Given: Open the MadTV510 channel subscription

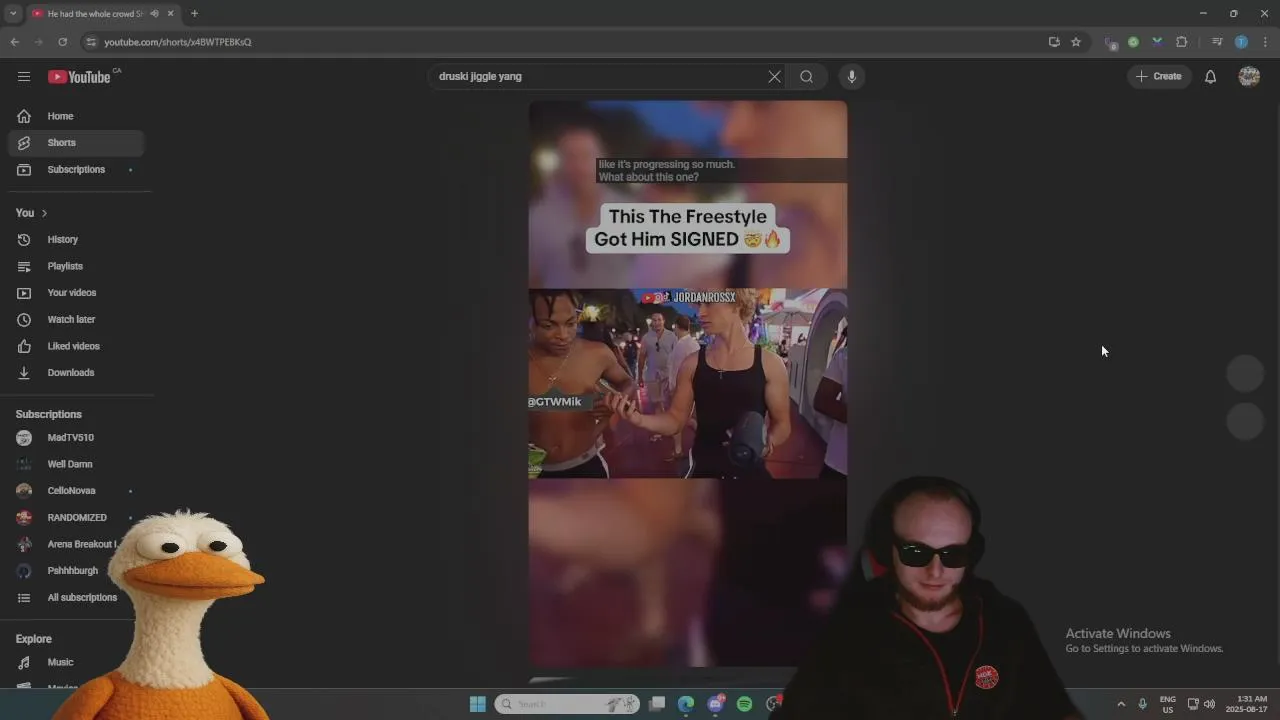Looking at the screenshot, I should click(x=76, y=438).
